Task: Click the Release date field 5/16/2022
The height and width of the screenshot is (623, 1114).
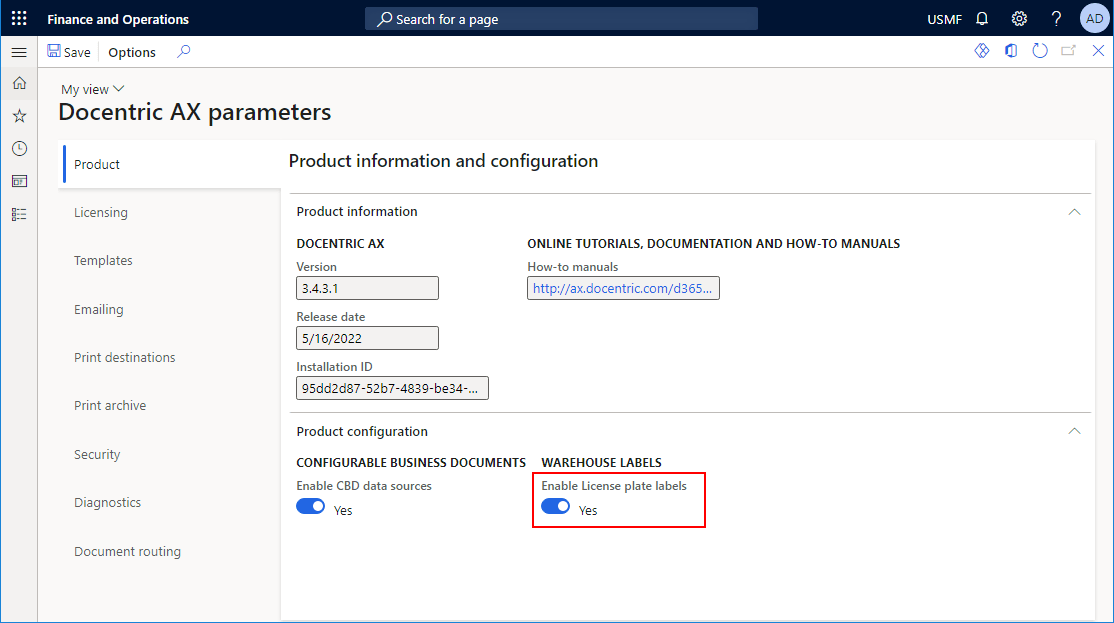Action: (367, 338)
